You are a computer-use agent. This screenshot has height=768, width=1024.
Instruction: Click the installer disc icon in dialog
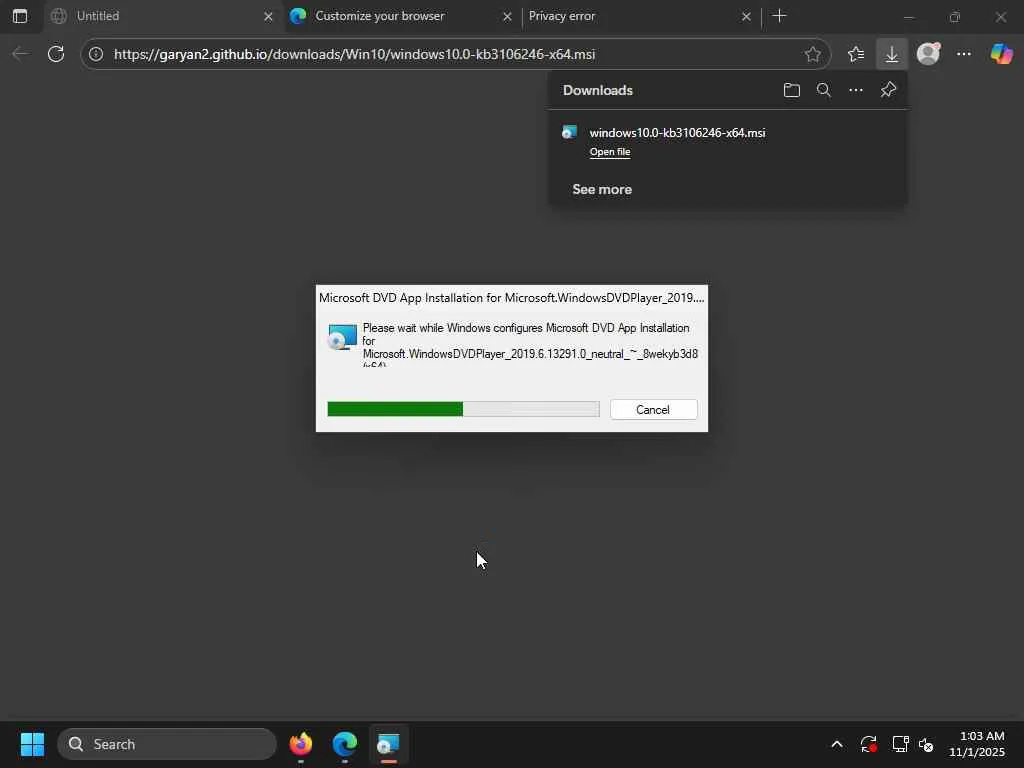tap(343, 337)
